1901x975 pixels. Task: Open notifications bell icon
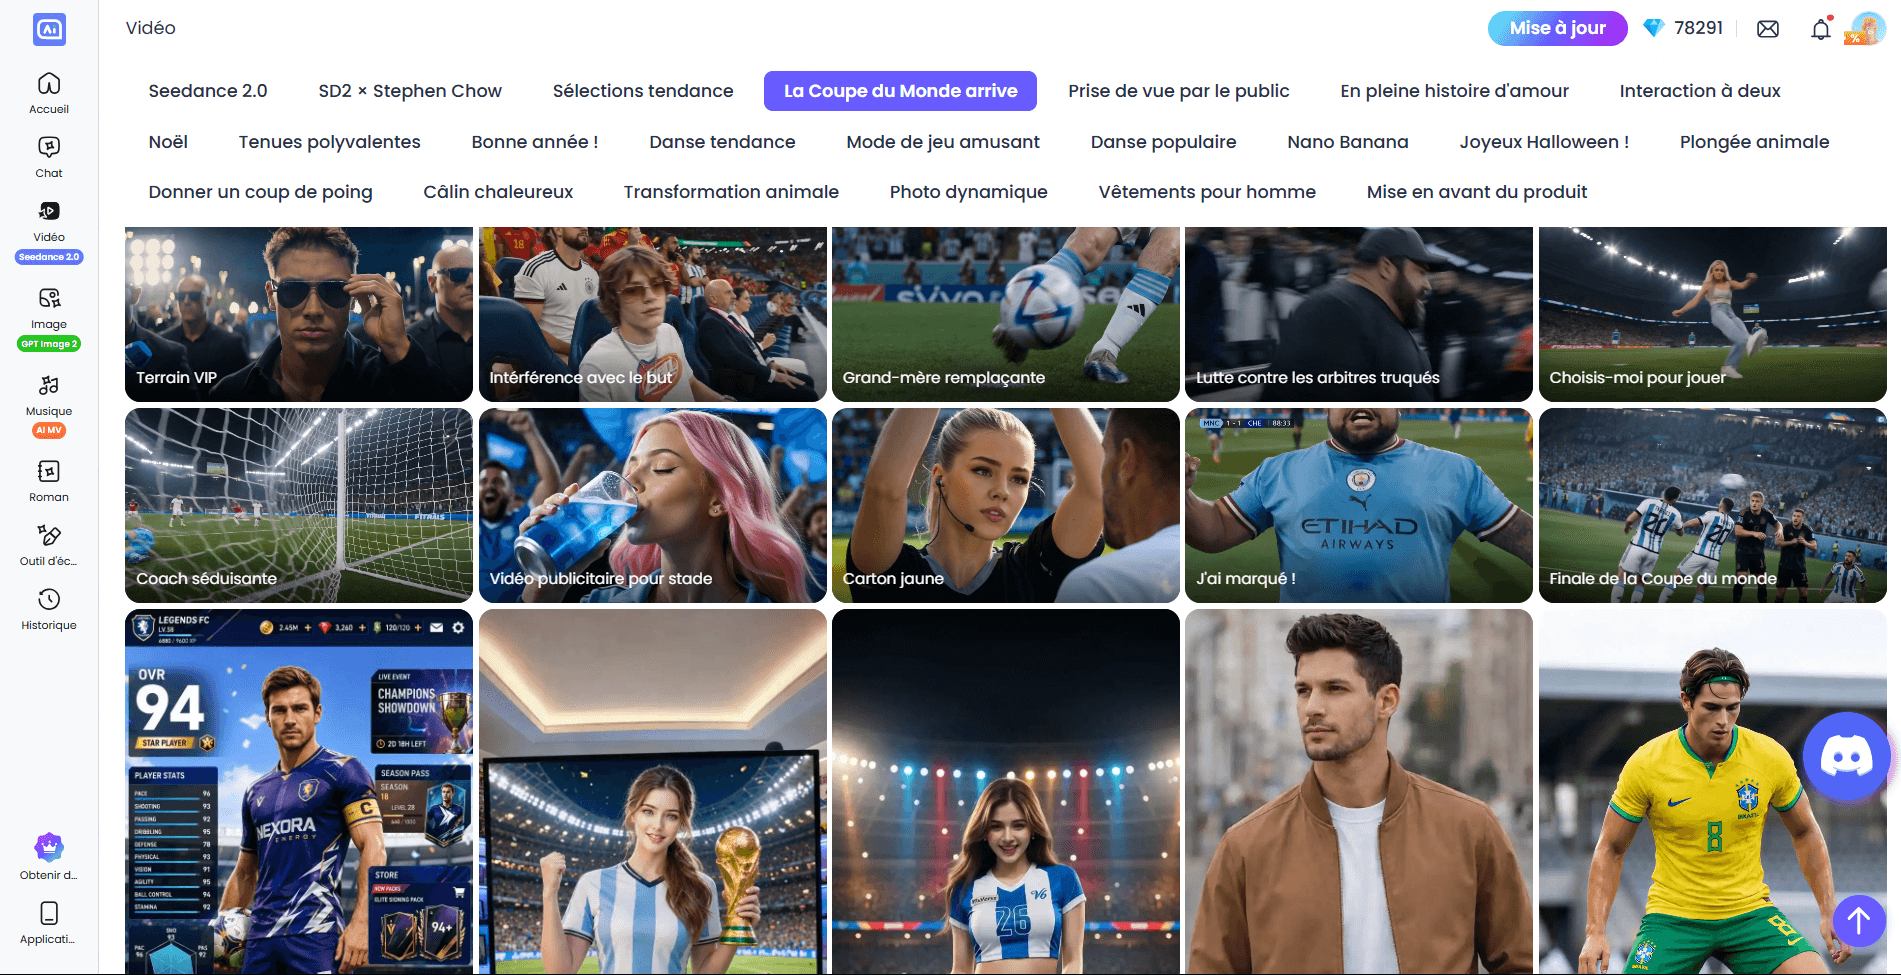pyautogui.click(x=1821, y=29)
